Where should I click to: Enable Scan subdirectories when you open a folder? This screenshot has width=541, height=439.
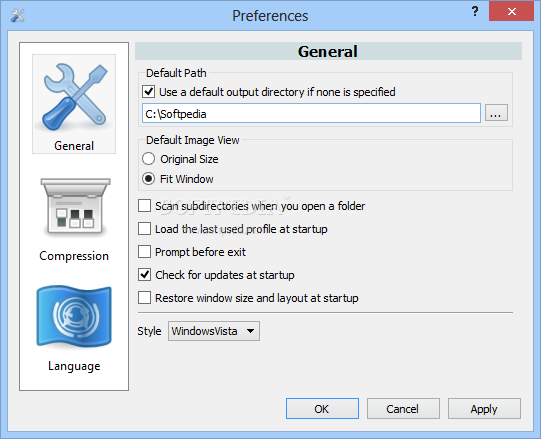click(x=144, y=206)
